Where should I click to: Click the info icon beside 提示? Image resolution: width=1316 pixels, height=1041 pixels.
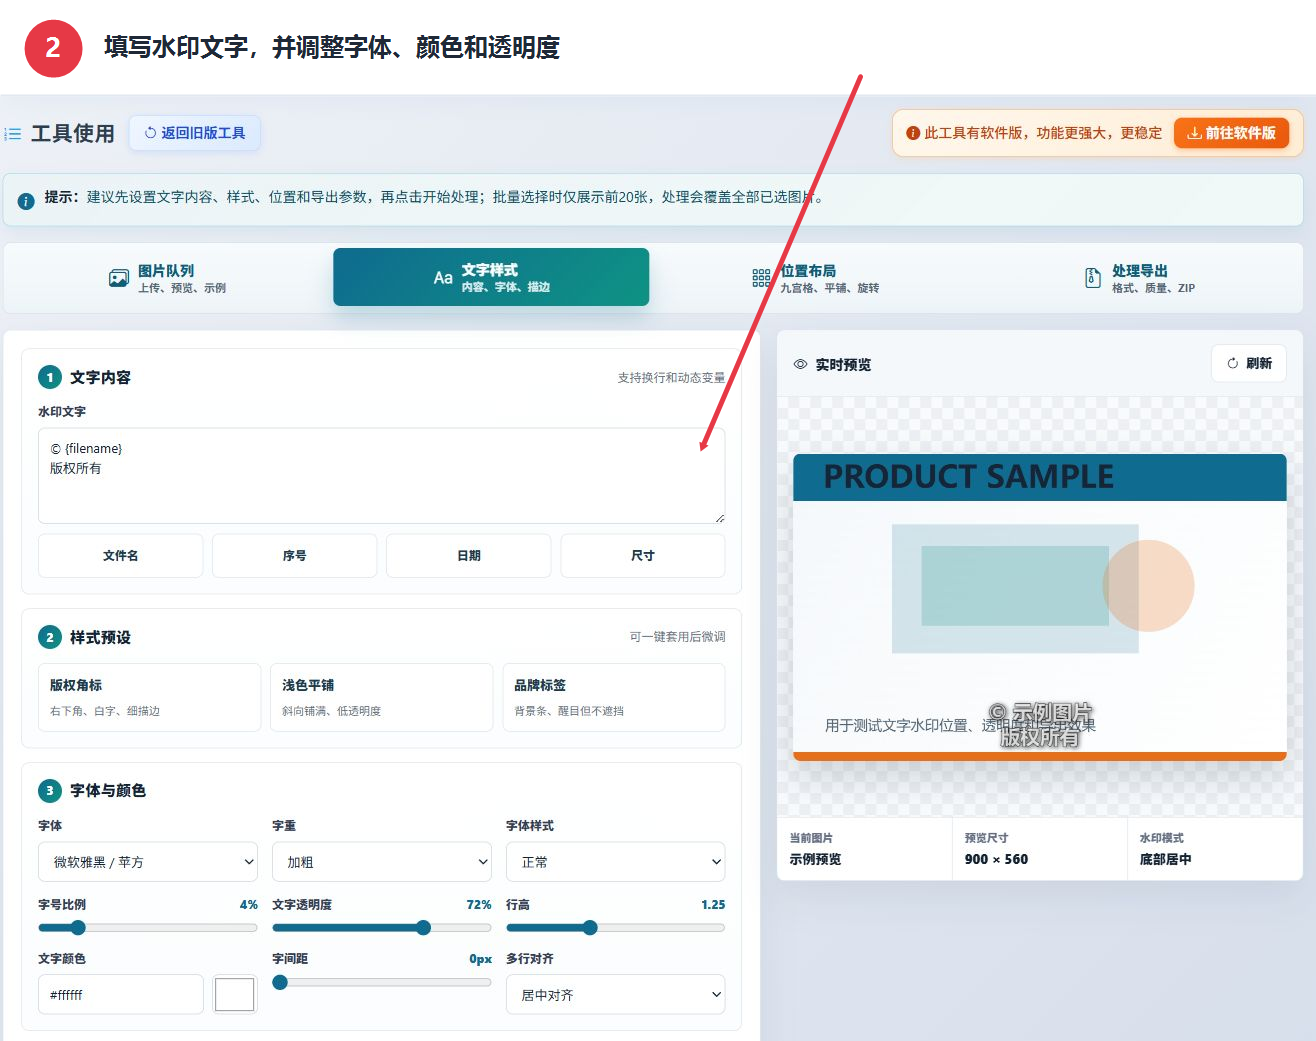[x=26, y=200]
